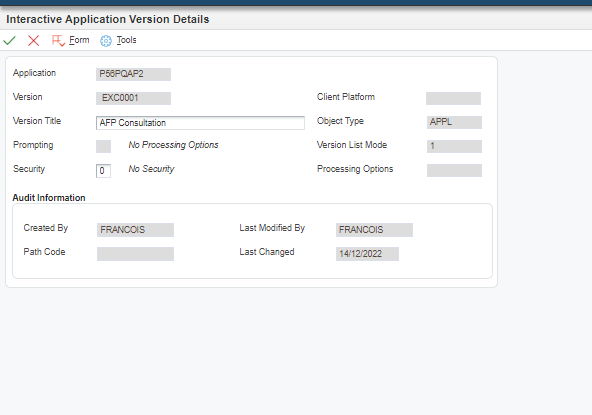Click the Form exit icon
Image resolution: width=592 pixels, height=415 pixels.
[58, 40]
